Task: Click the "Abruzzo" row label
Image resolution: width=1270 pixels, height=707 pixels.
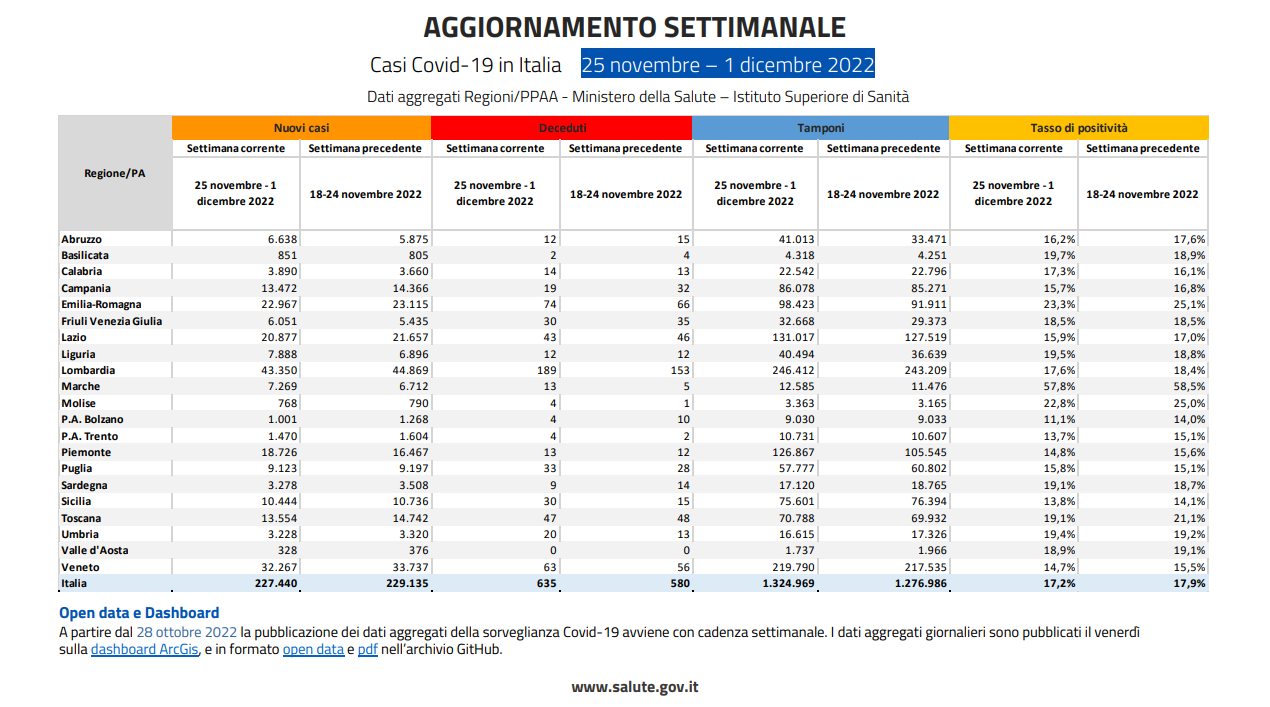Action: (82, 239)
